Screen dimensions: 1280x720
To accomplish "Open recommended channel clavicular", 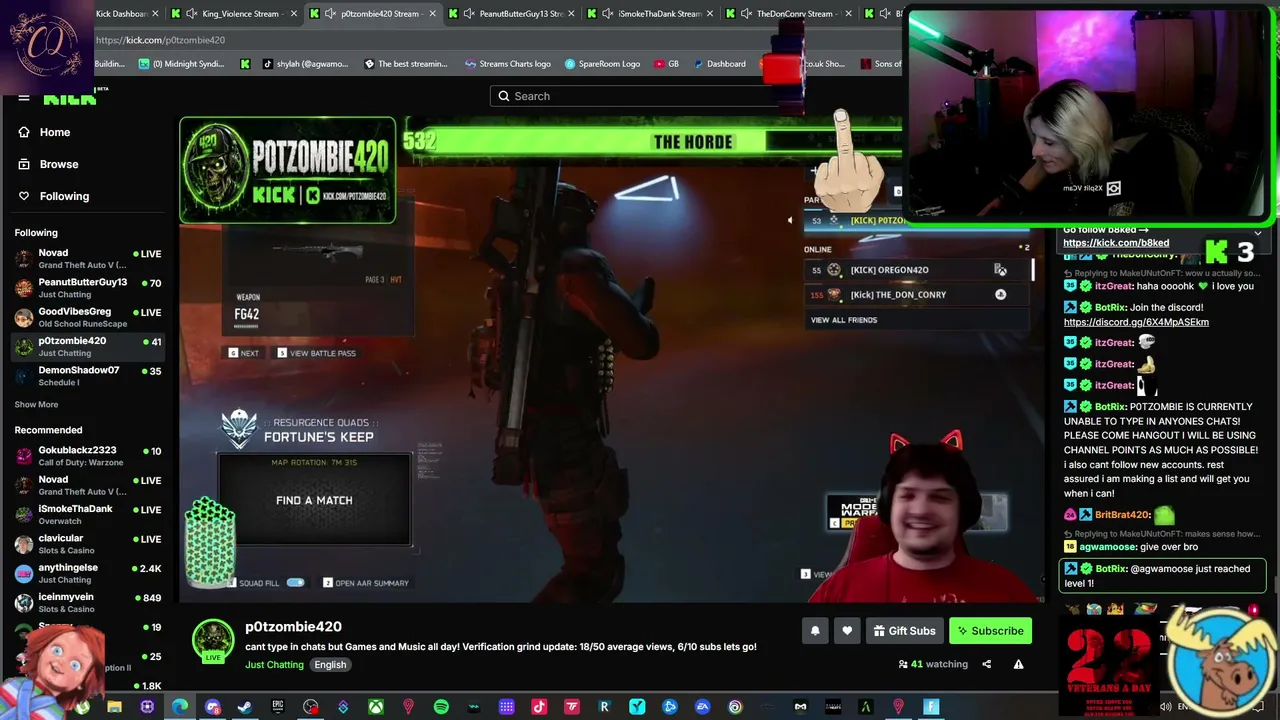I will 88,544.
